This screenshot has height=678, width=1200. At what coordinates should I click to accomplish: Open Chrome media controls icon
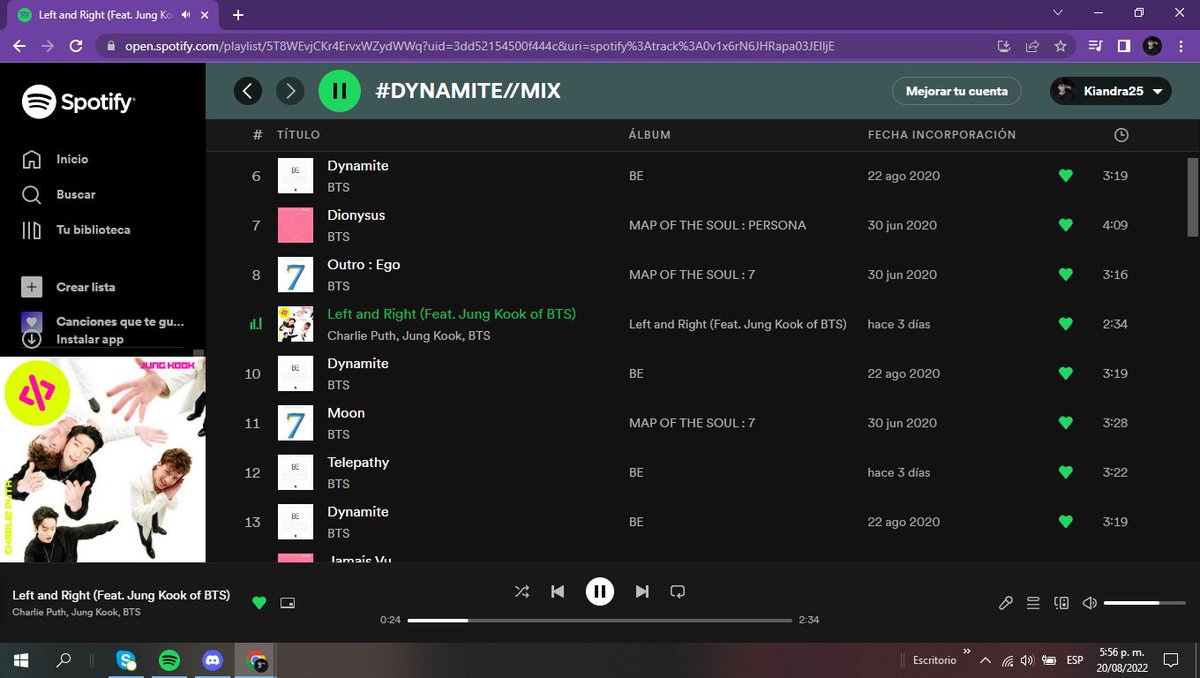1096,46
